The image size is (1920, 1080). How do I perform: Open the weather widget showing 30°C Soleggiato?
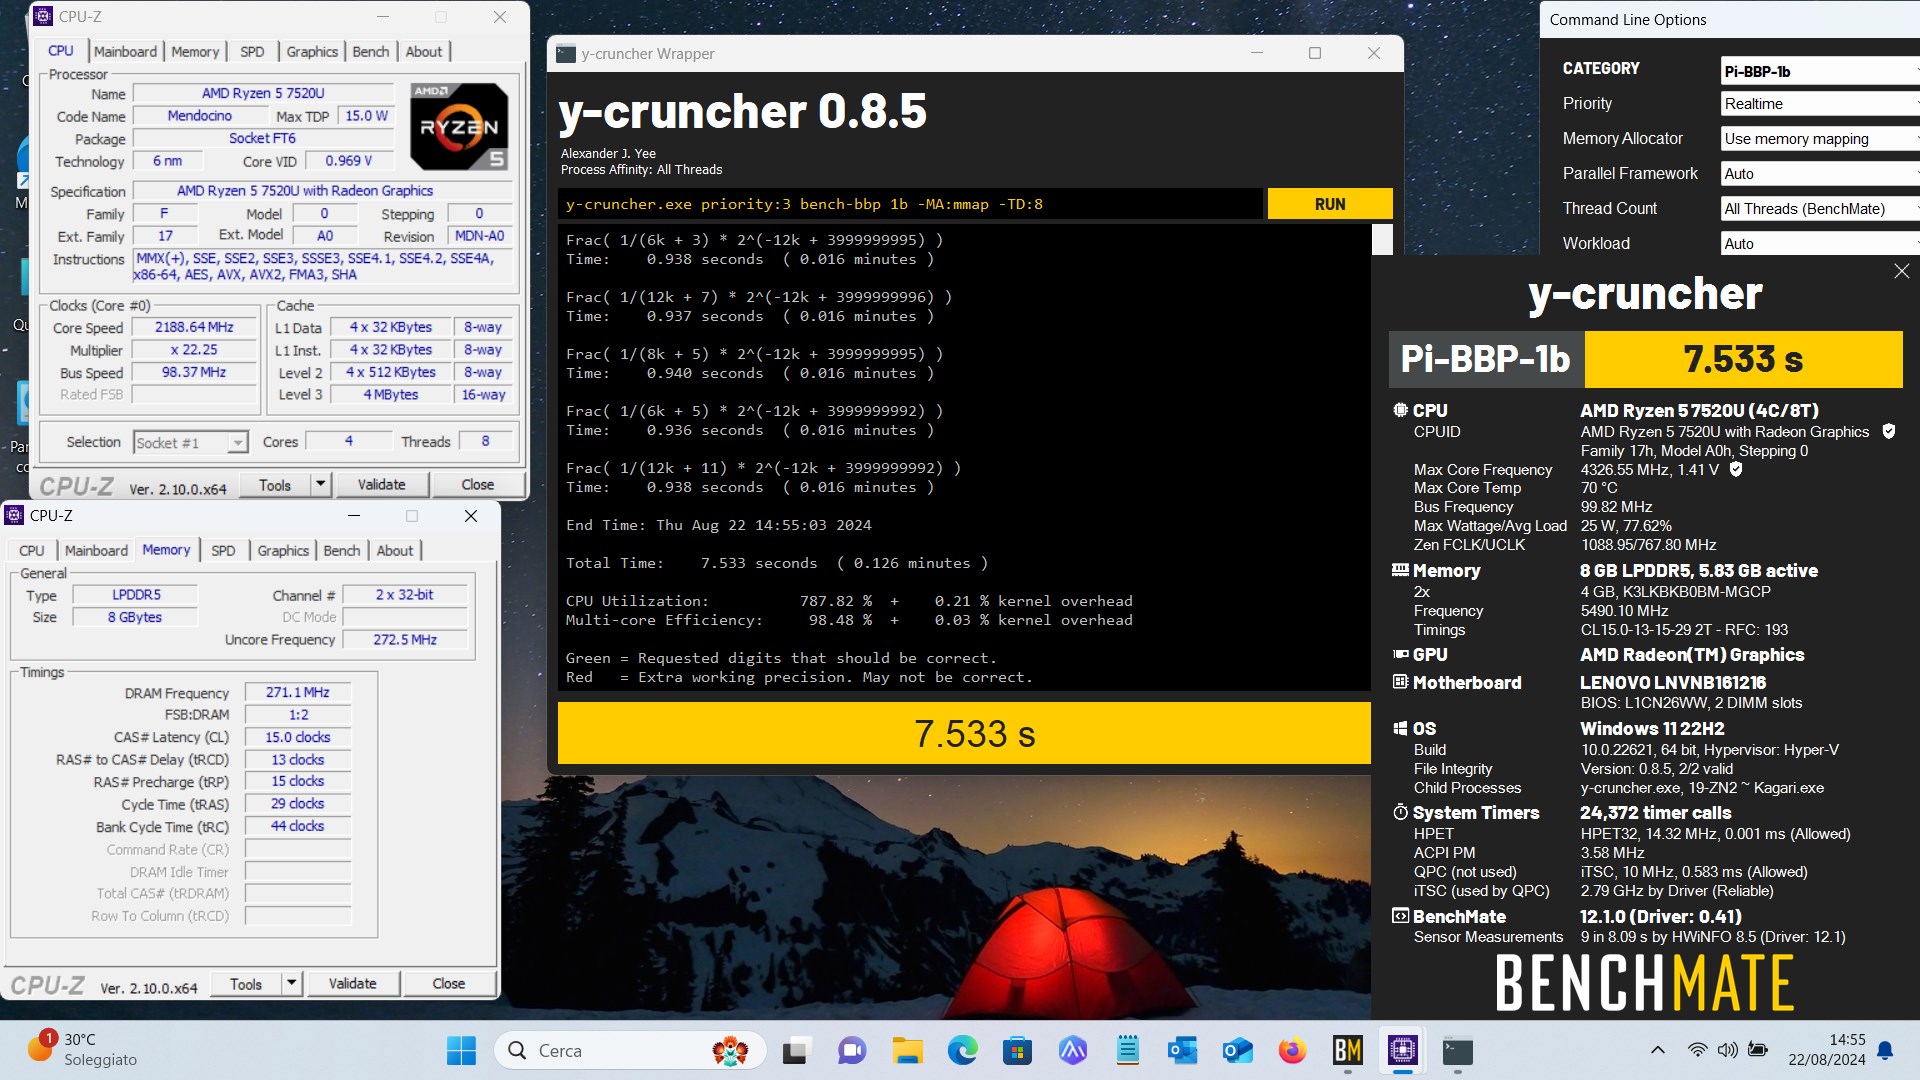pos(82,1050)
